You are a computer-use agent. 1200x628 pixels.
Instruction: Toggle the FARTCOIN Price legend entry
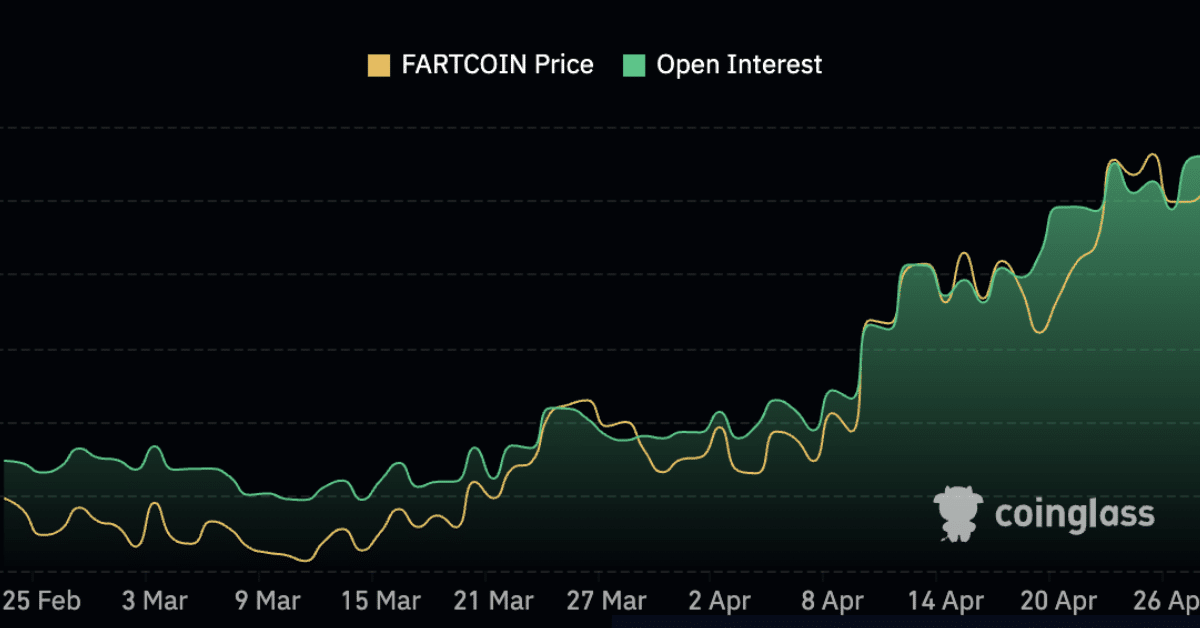click(x=480, y=66)
